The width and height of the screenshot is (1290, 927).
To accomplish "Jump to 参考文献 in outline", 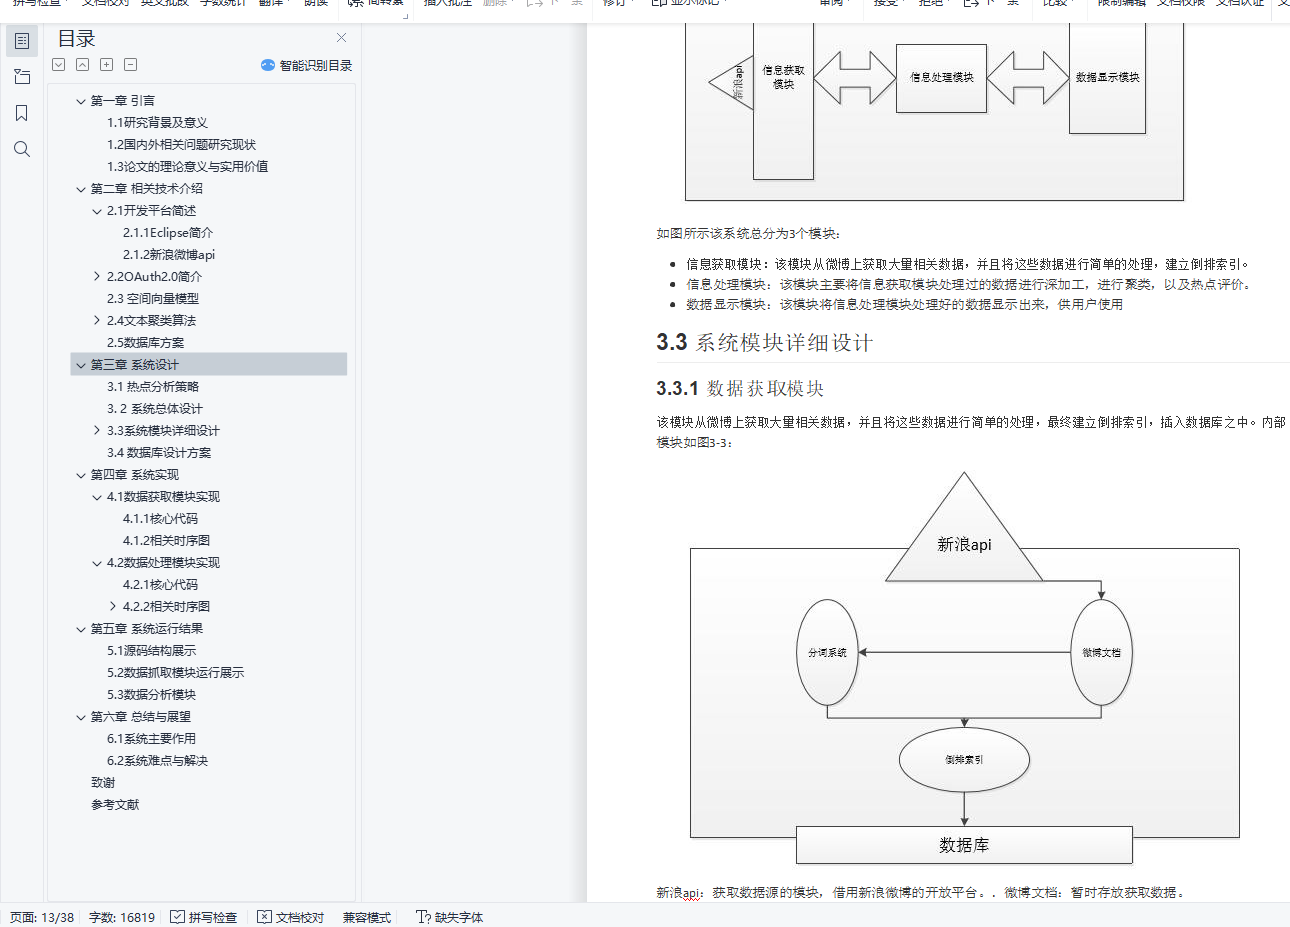I will (115, 805).
